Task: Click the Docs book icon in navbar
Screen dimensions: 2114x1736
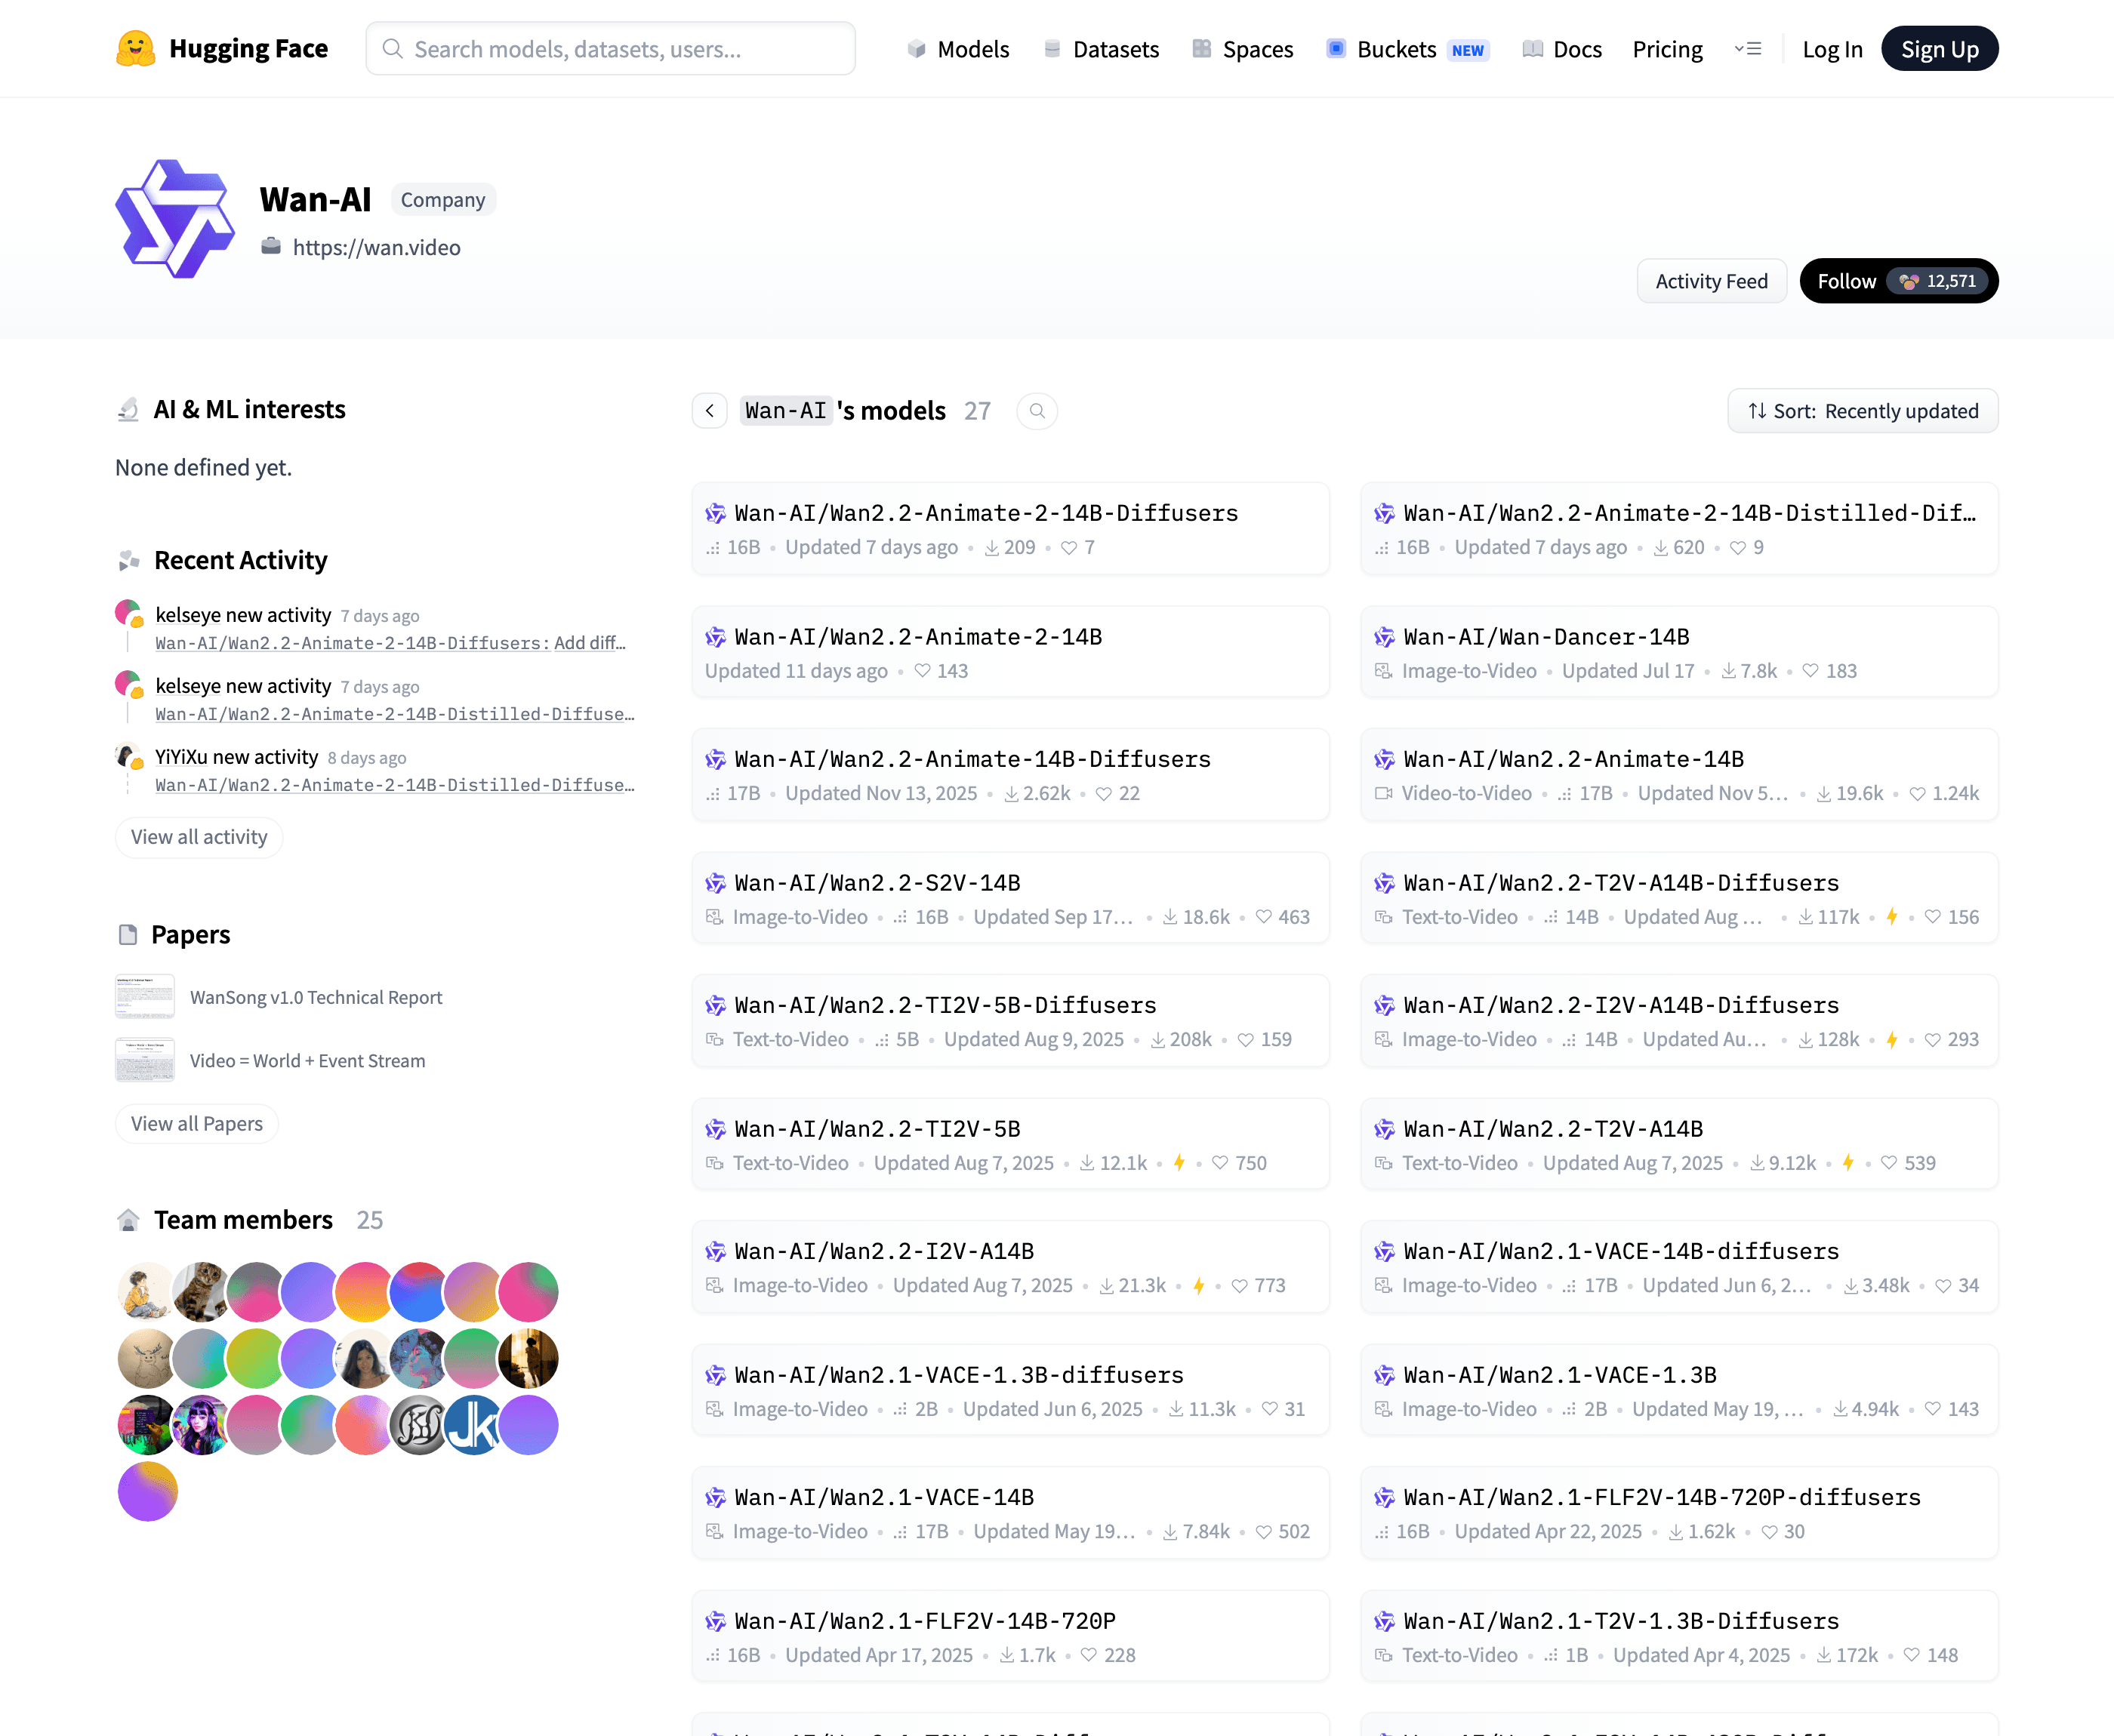Action: [1532, 49]
